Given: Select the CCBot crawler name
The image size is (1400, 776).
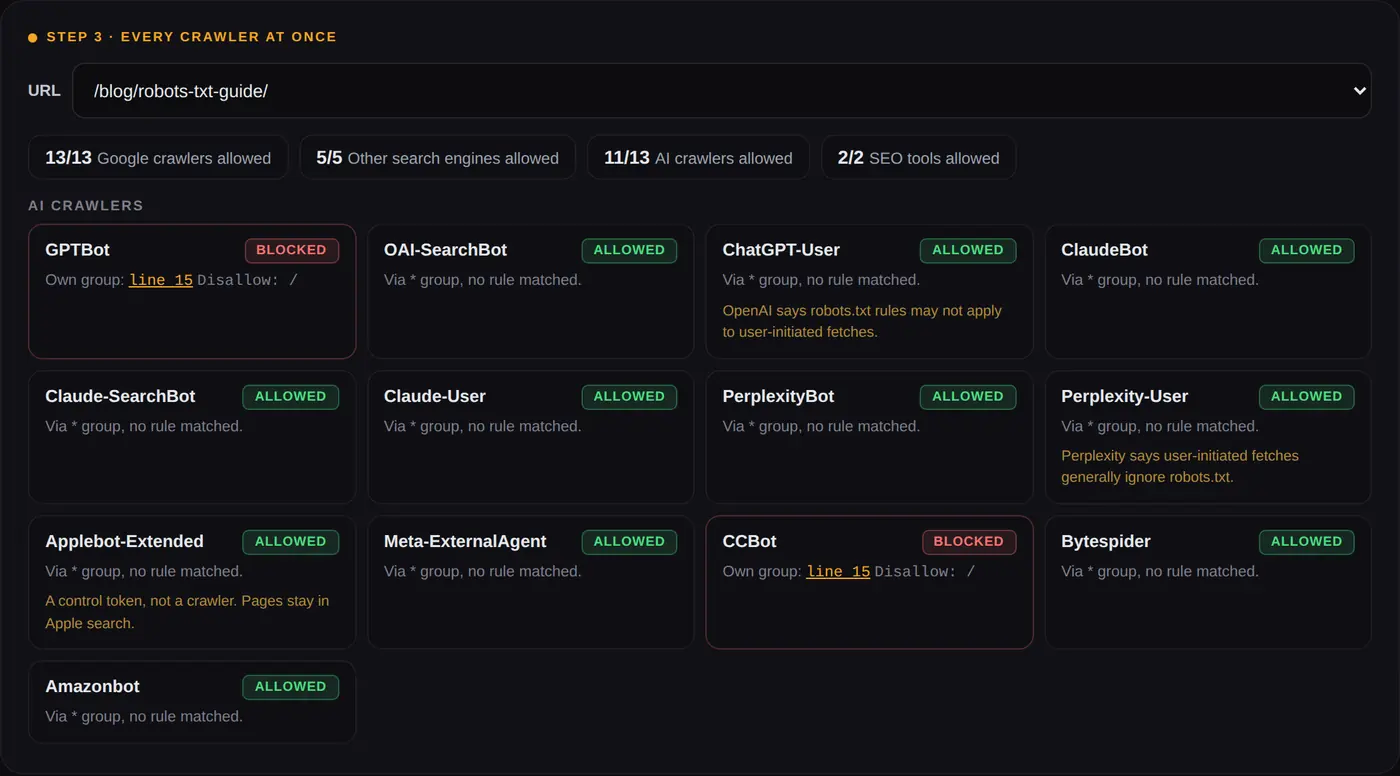Looking at the screenshot, I should pyautogui.click(x=749, y=541).
